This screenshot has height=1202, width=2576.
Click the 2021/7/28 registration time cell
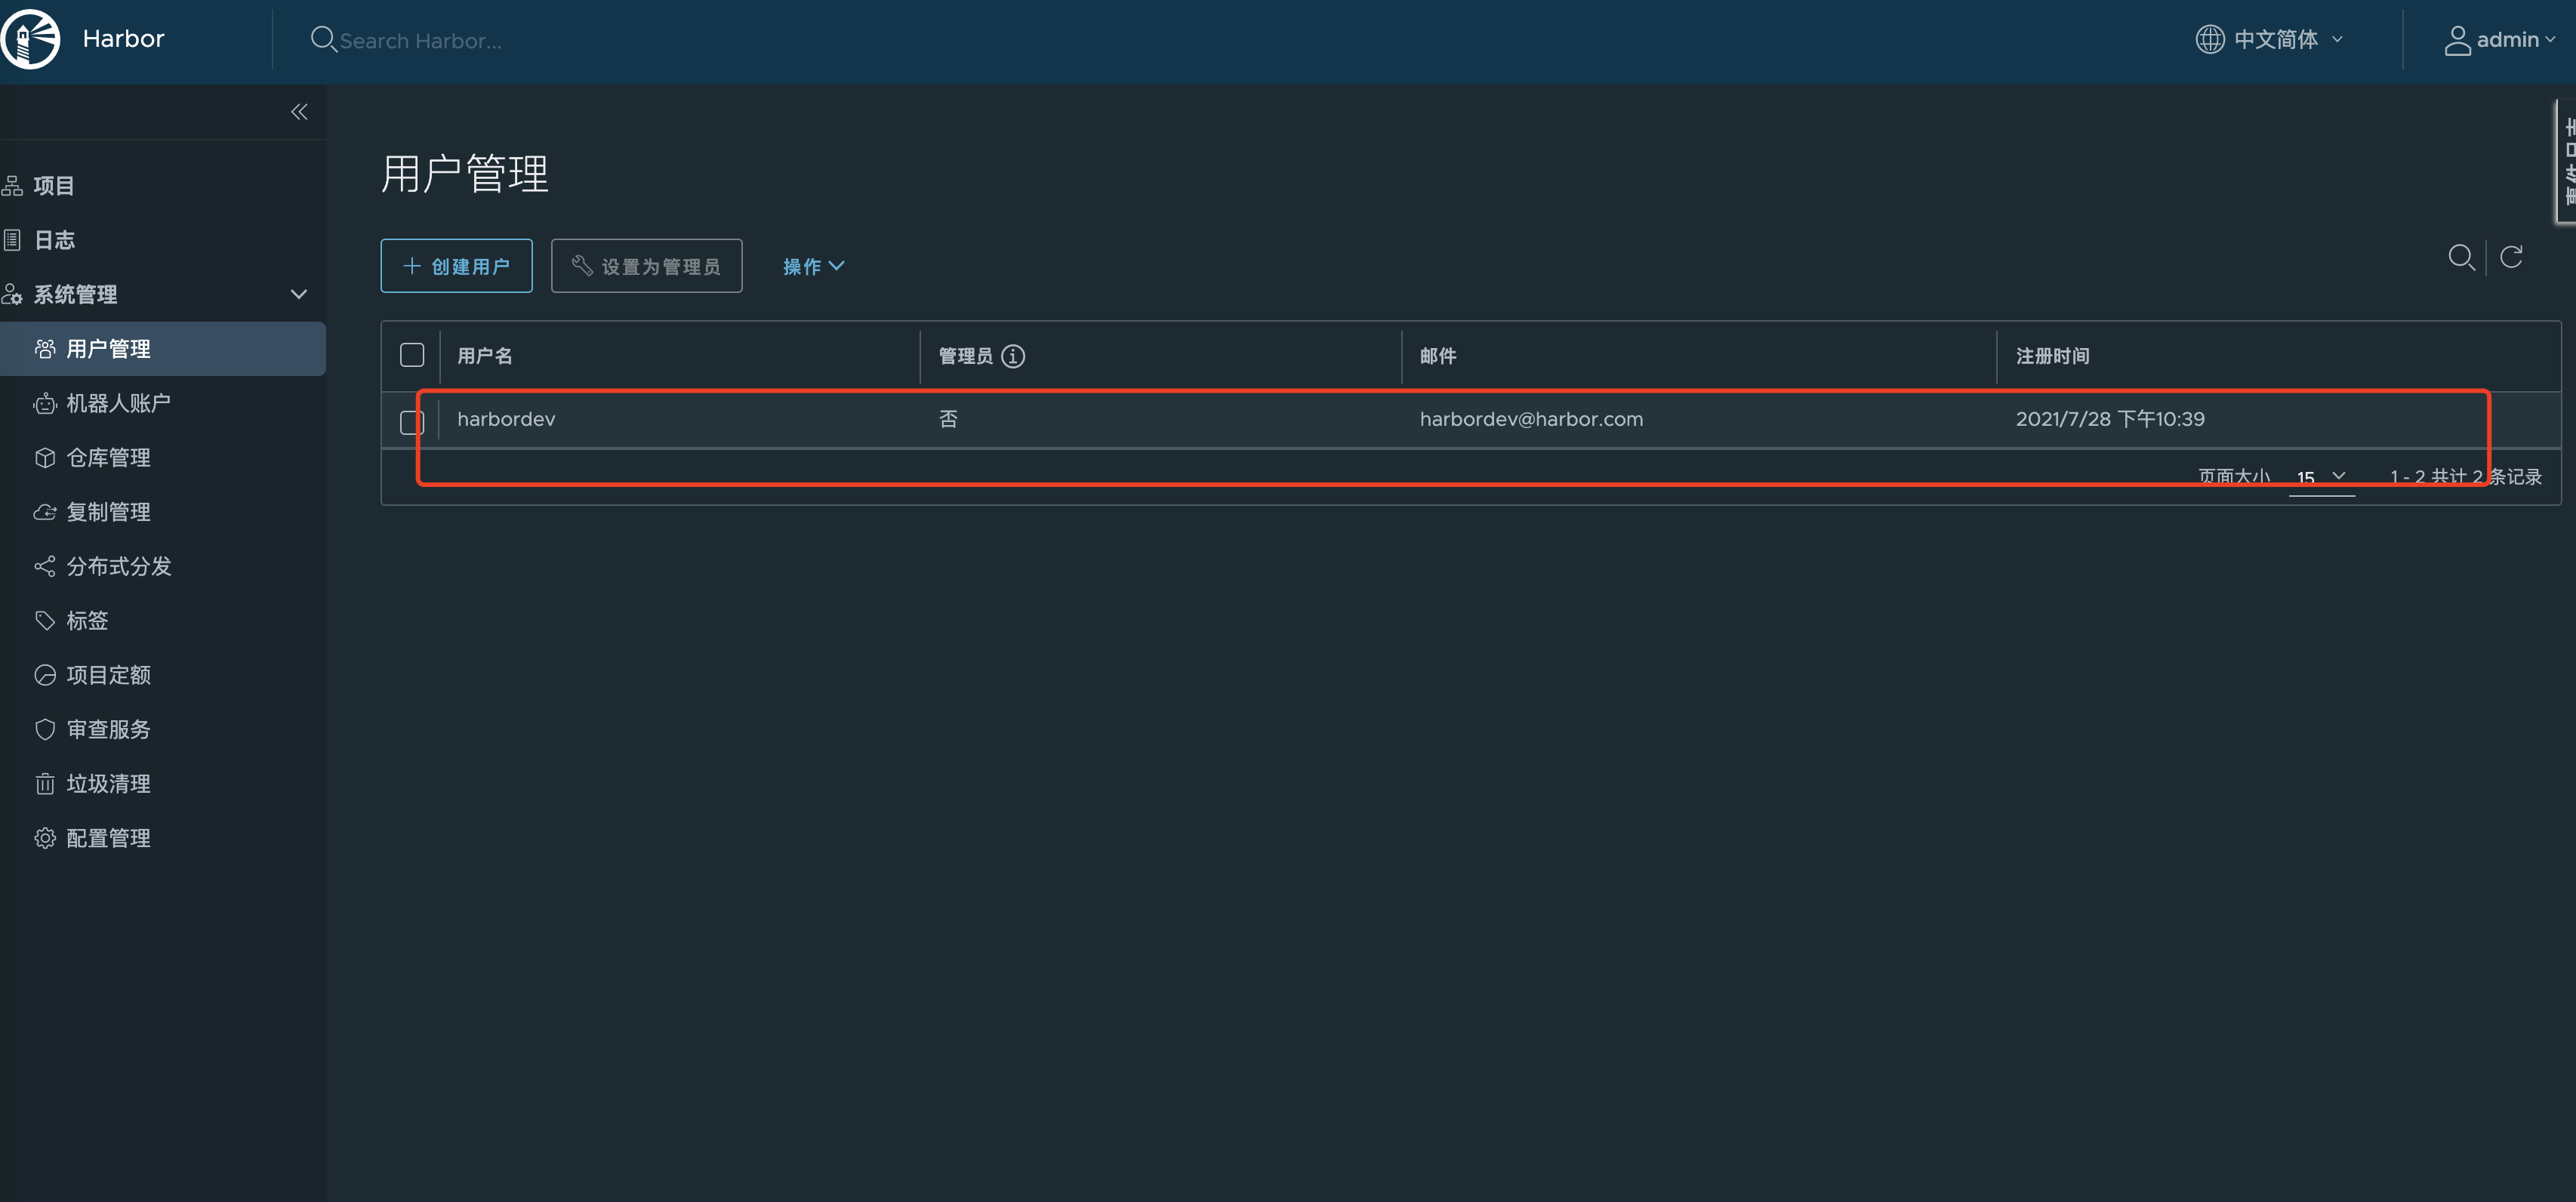pyautogui.click(x=2110, y=419)
